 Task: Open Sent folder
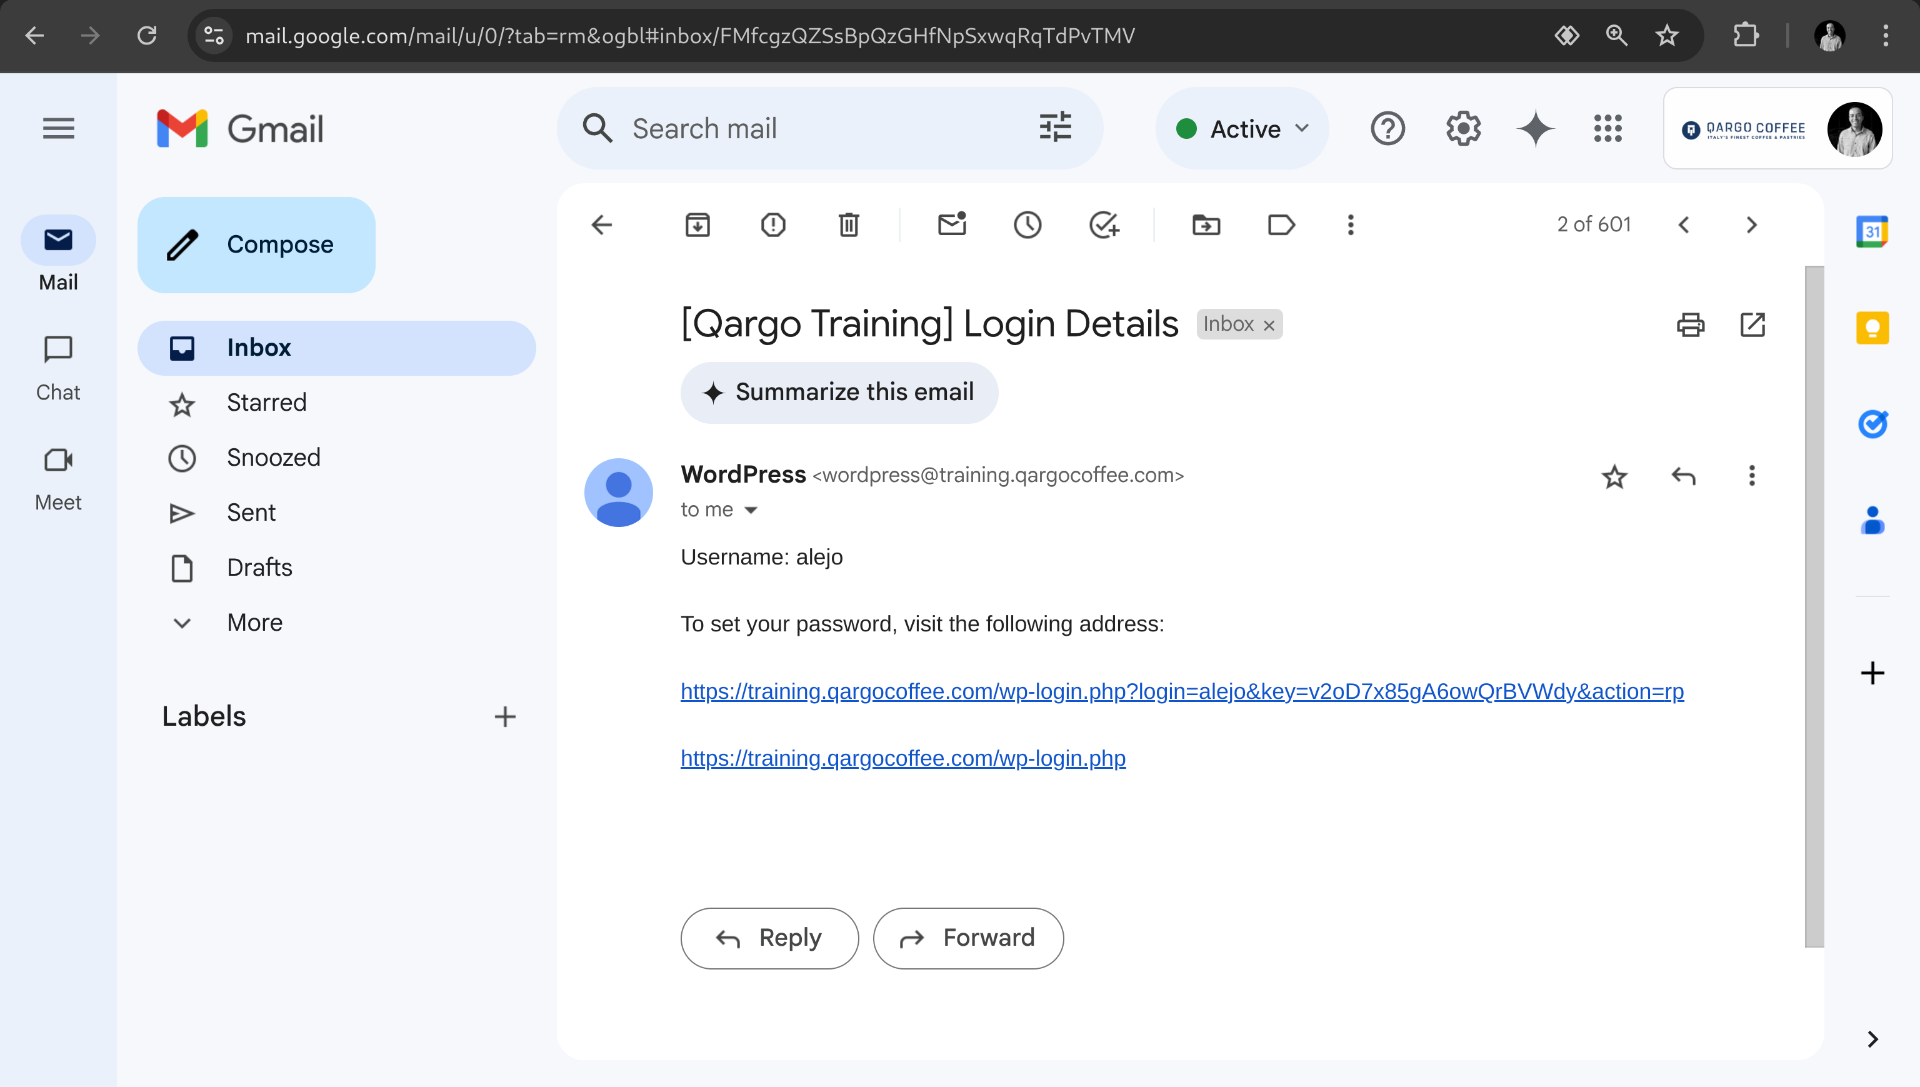click(x=337, y=513)
